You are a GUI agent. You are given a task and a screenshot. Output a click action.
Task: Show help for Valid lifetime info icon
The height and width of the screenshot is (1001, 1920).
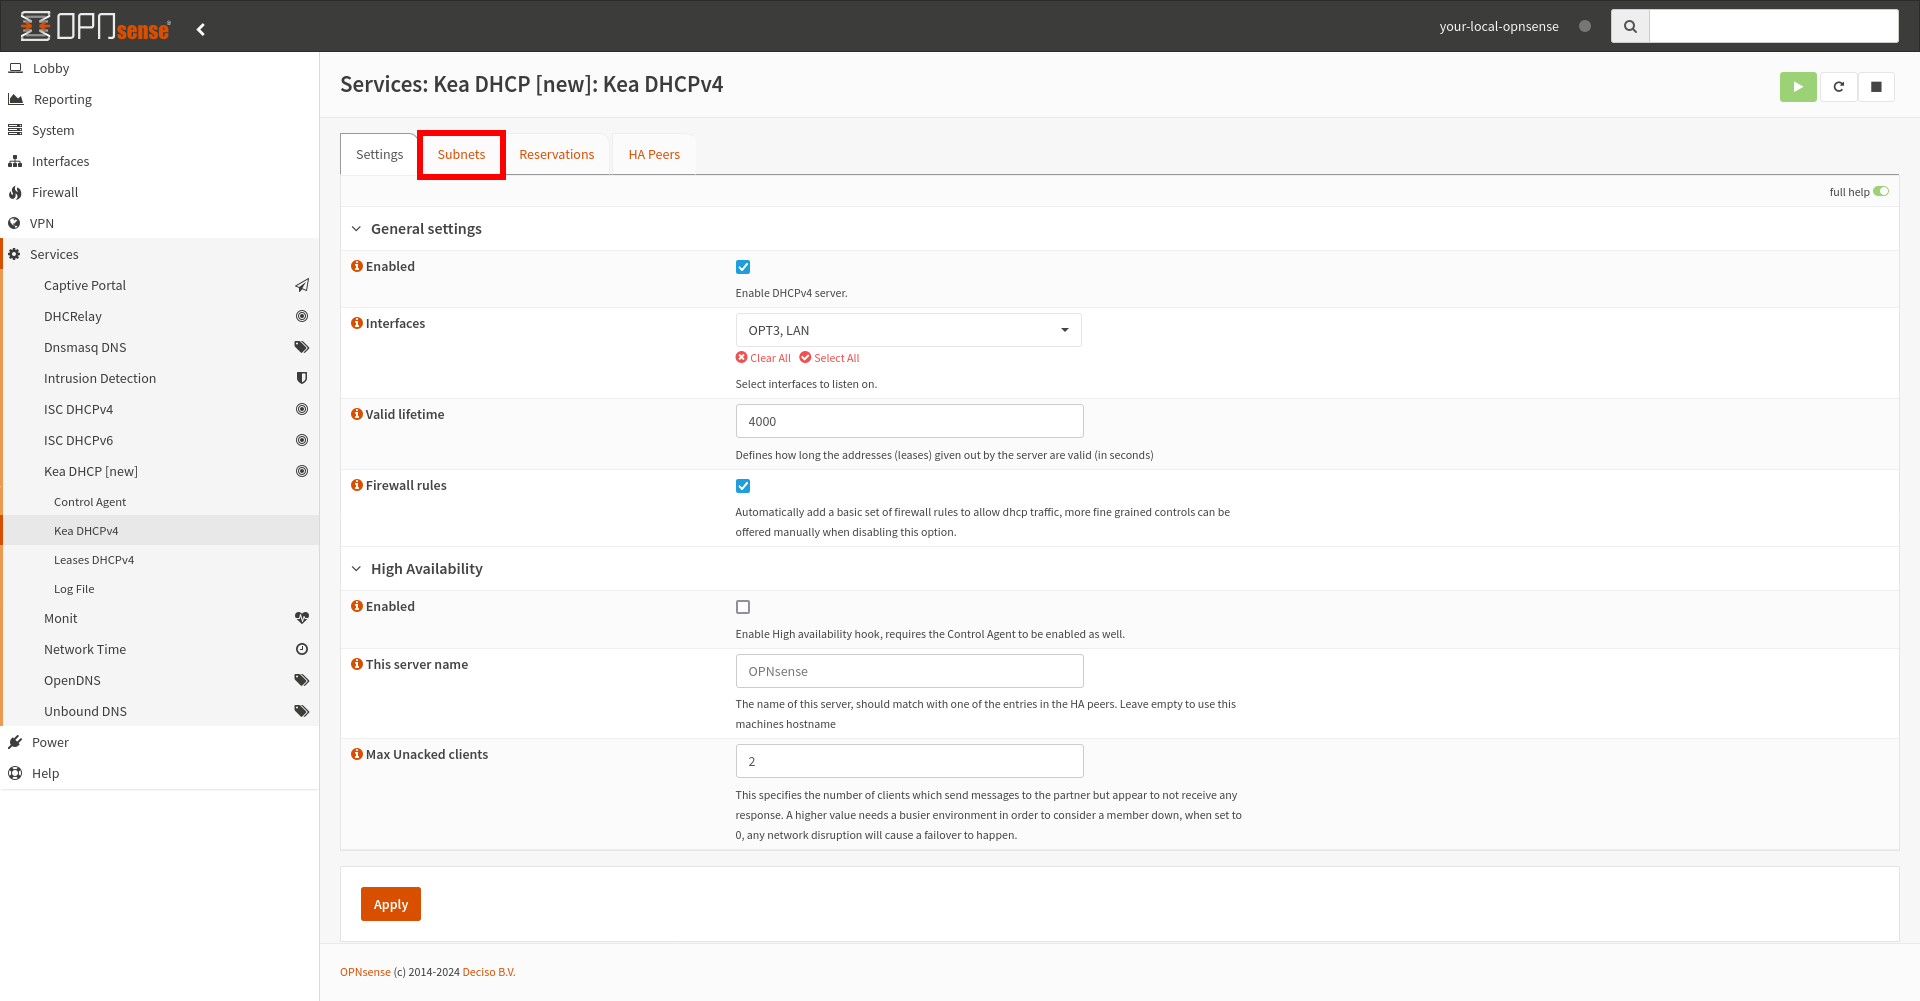click(357, 414)
